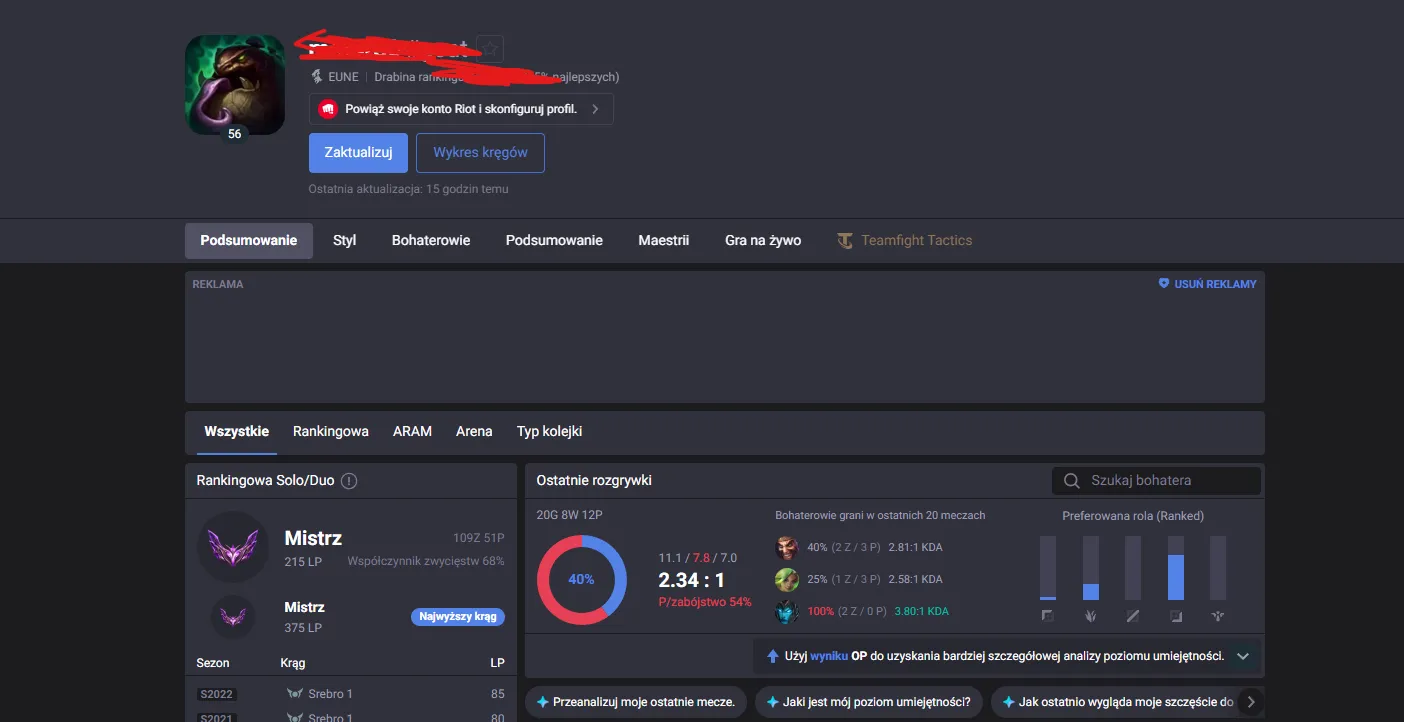Click the red Riot fist icon
1404x722 pixels.
click(x=327, y=109)
